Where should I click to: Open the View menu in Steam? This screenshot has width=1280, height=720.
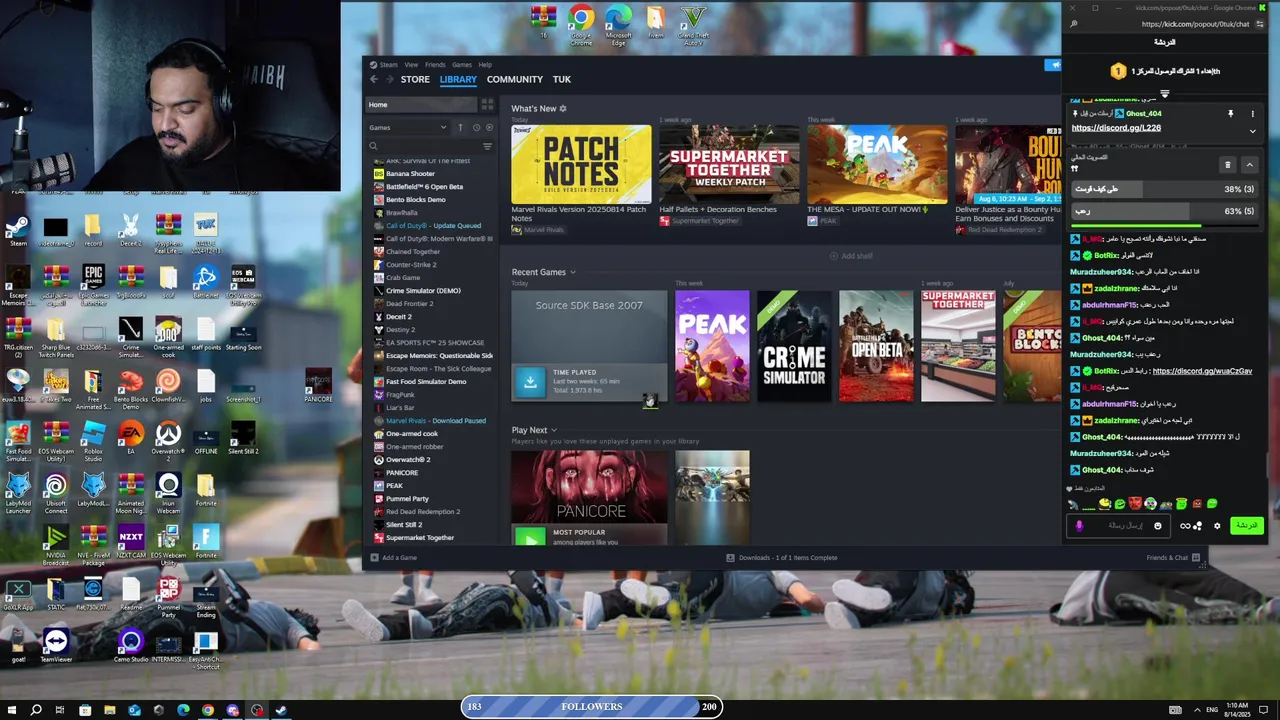[411, 64]
